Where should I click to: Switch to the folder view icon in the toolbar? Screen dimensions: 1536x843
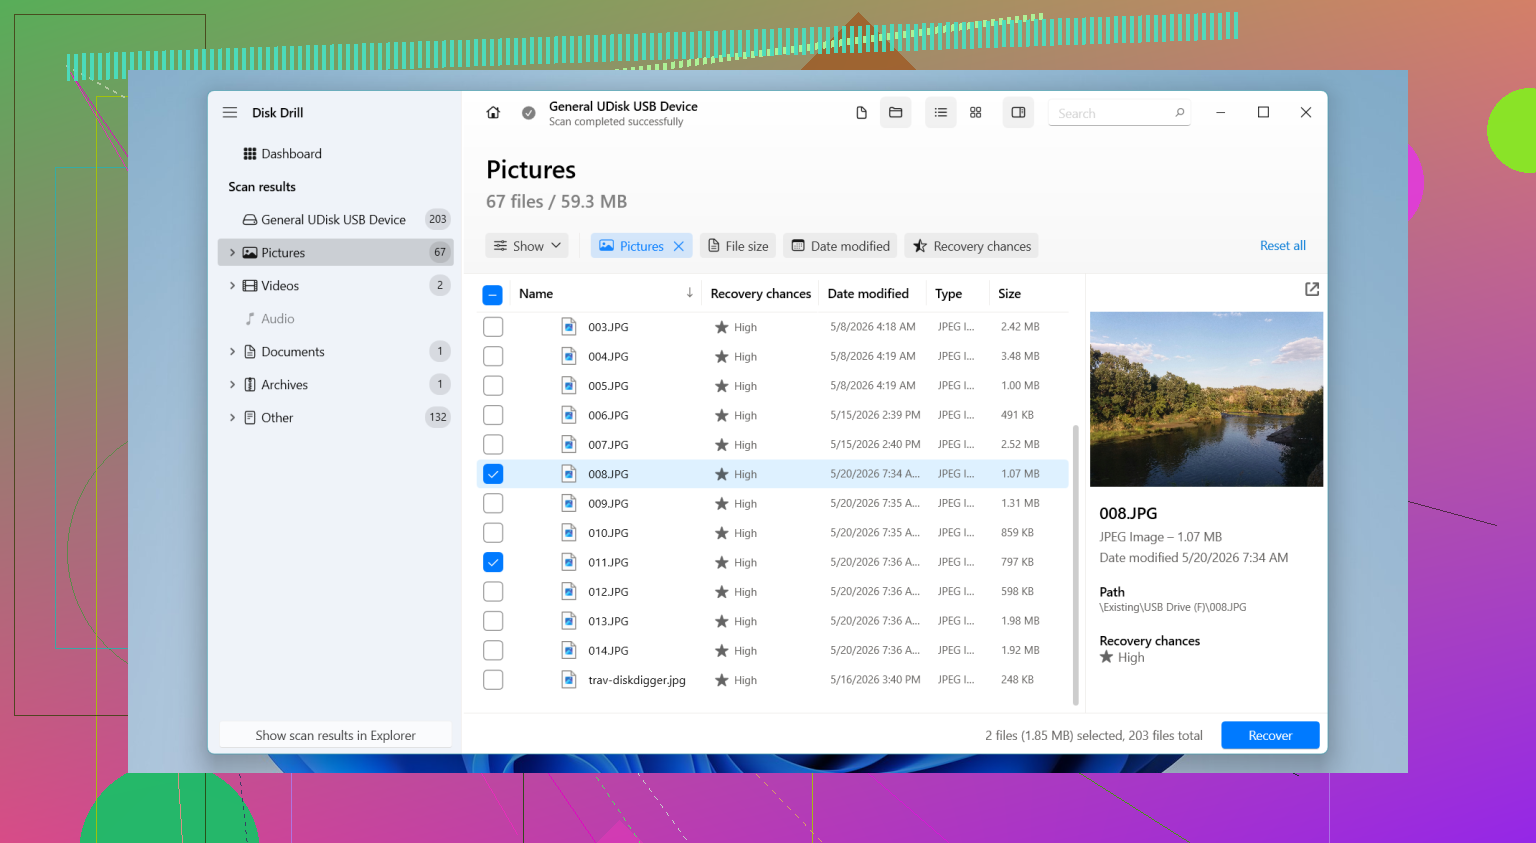click(896, 113)
